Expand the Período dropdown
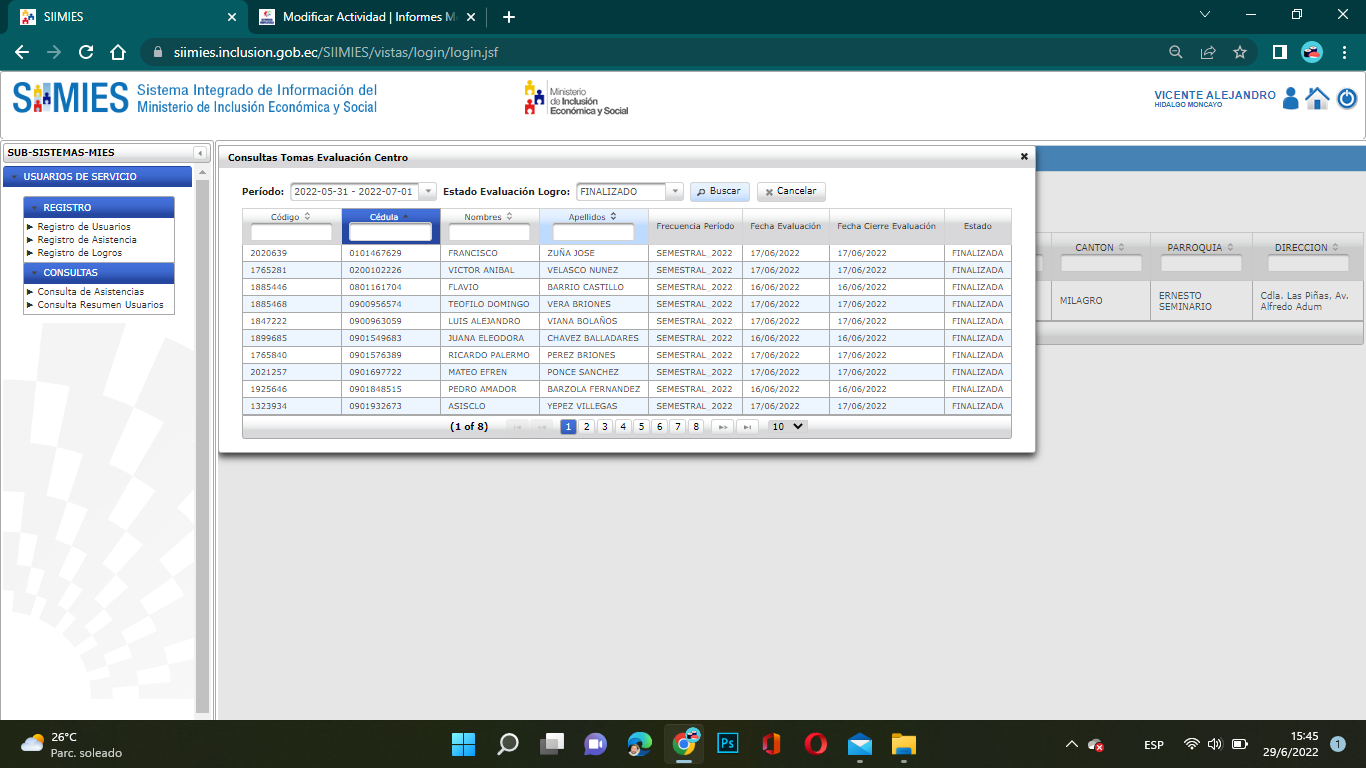 click(x=428, y=192)
